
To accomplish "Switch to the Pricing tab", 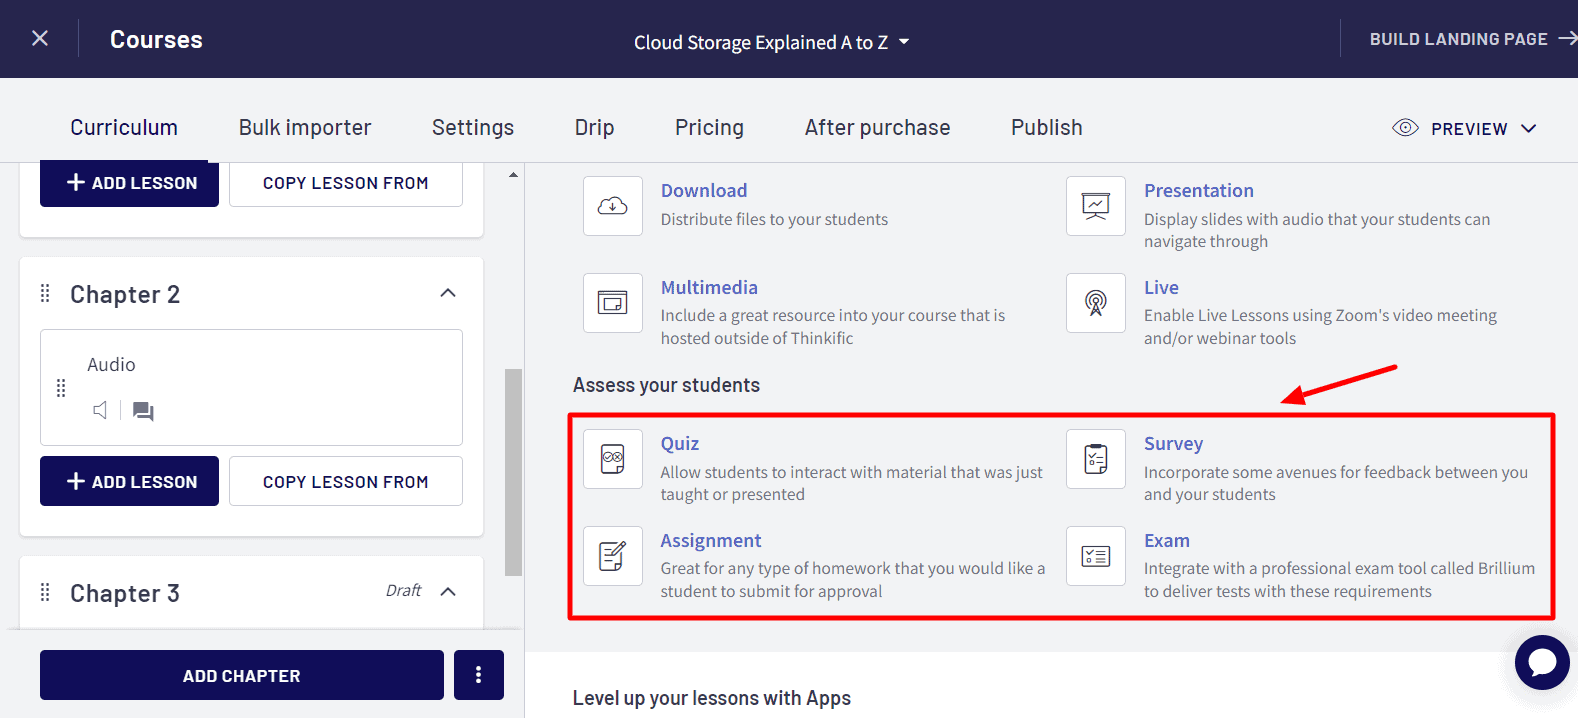I will (709, 128).
